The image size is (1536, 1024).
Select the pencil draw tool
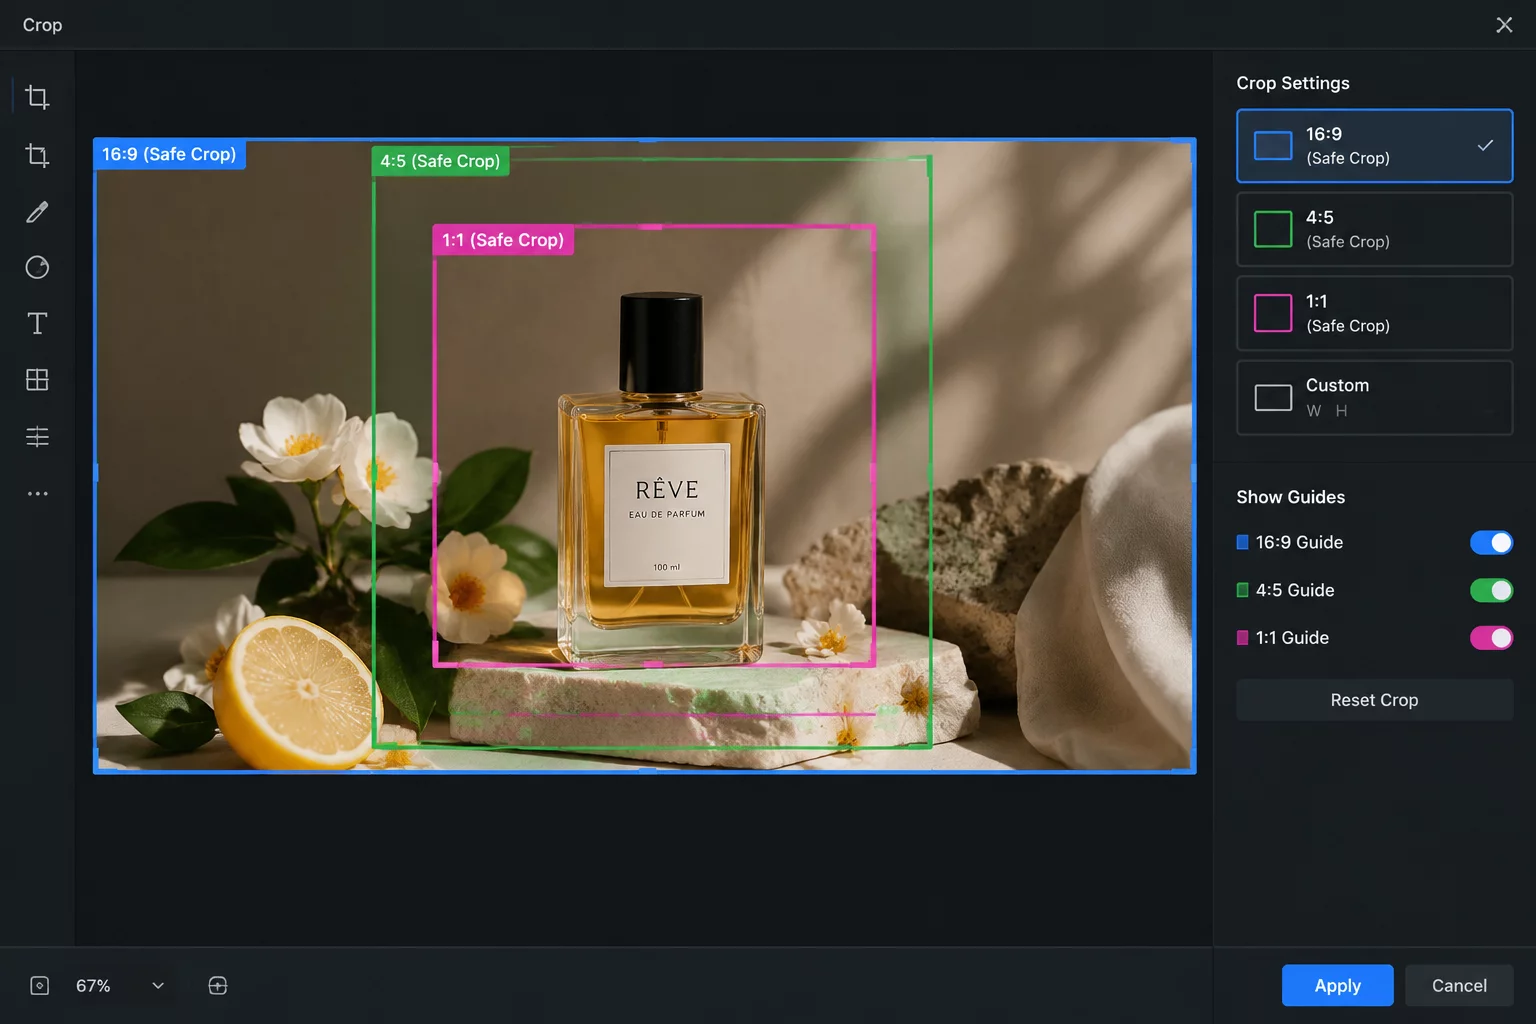pyautogui.click(x=37, y=212)
